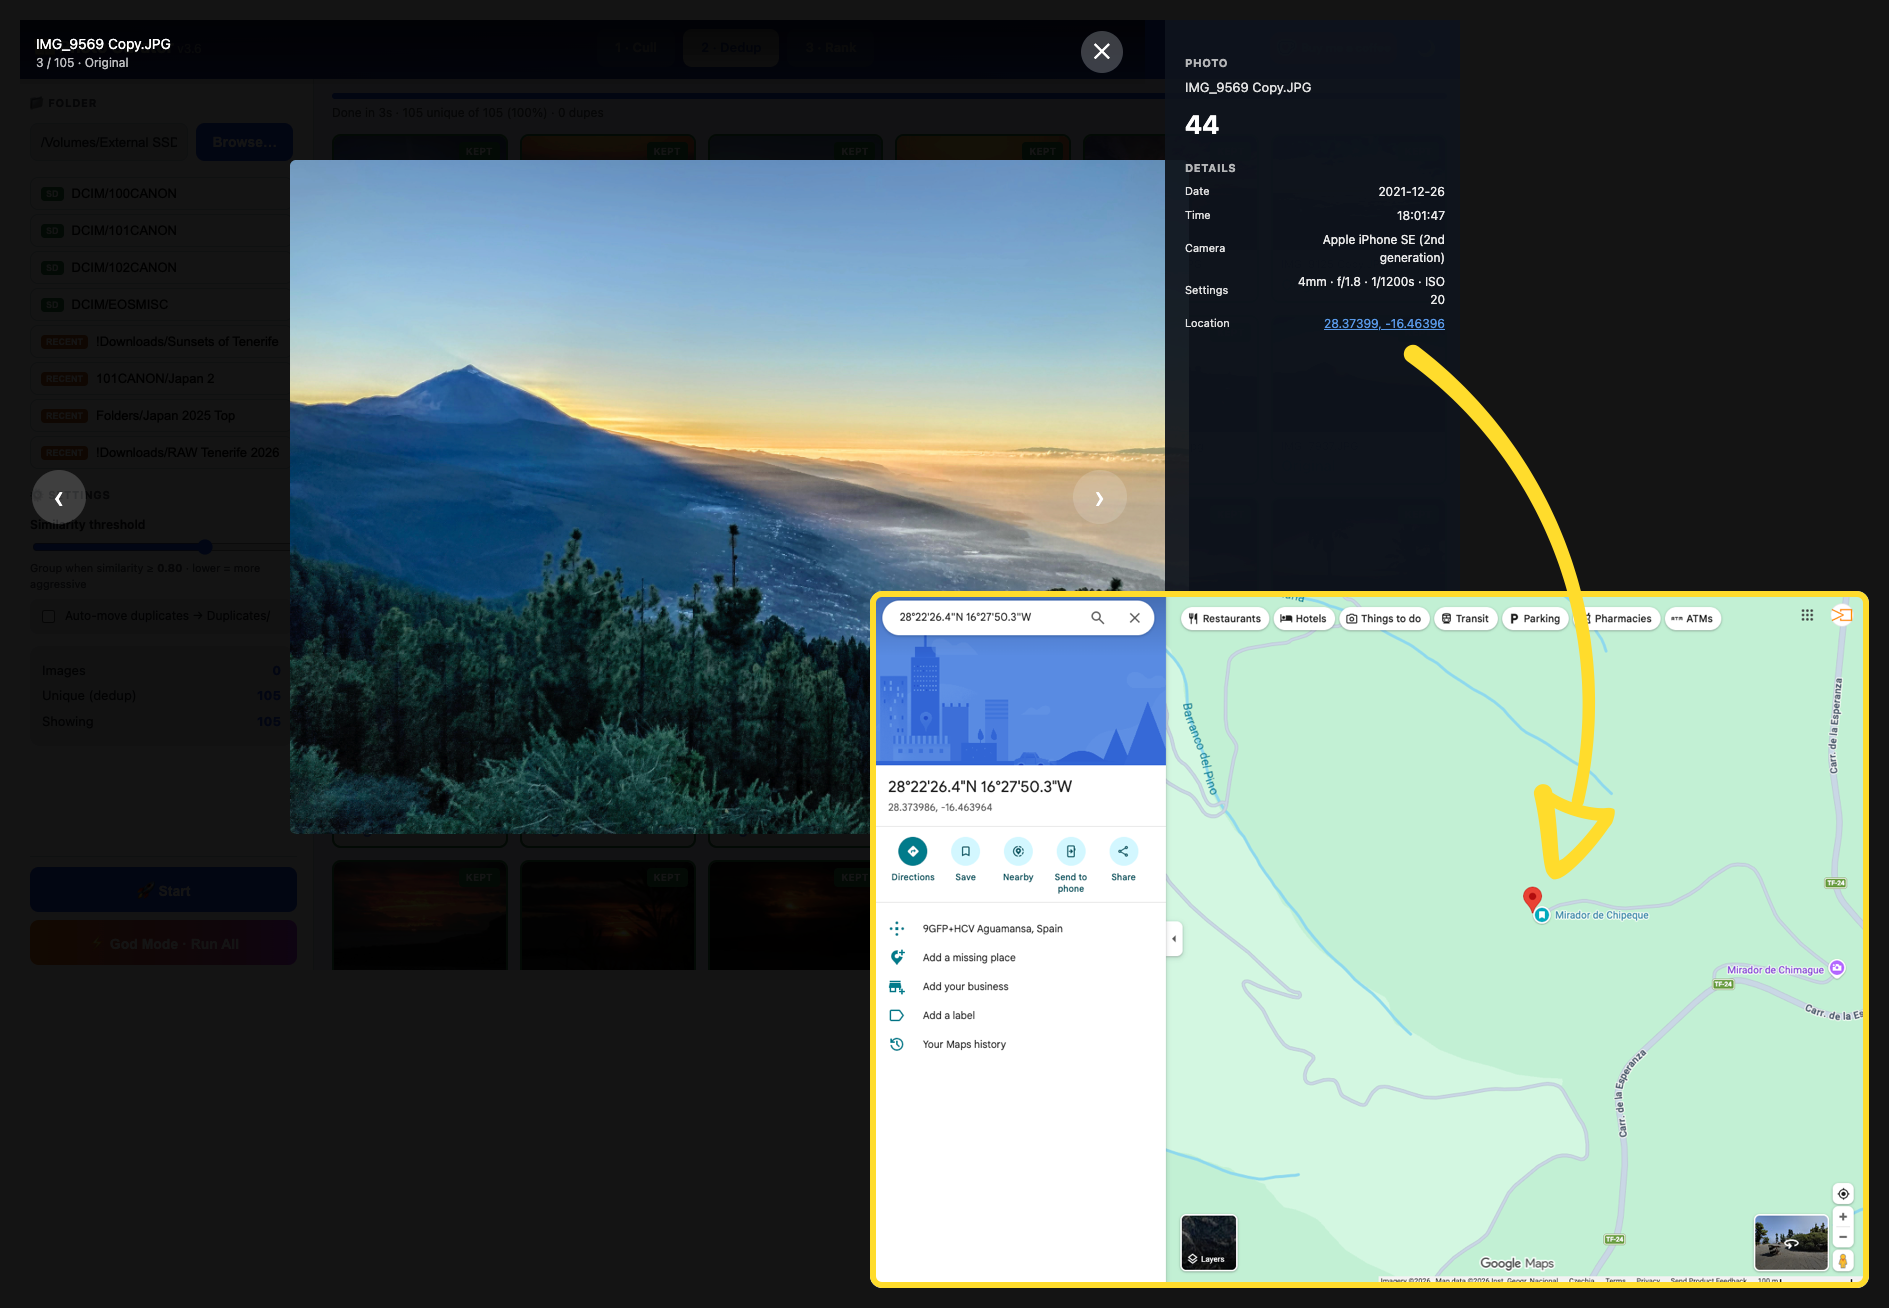Click the account sign-in icon in Maps
This screenshot has width=1889, height=1308.
point(1841,615)
